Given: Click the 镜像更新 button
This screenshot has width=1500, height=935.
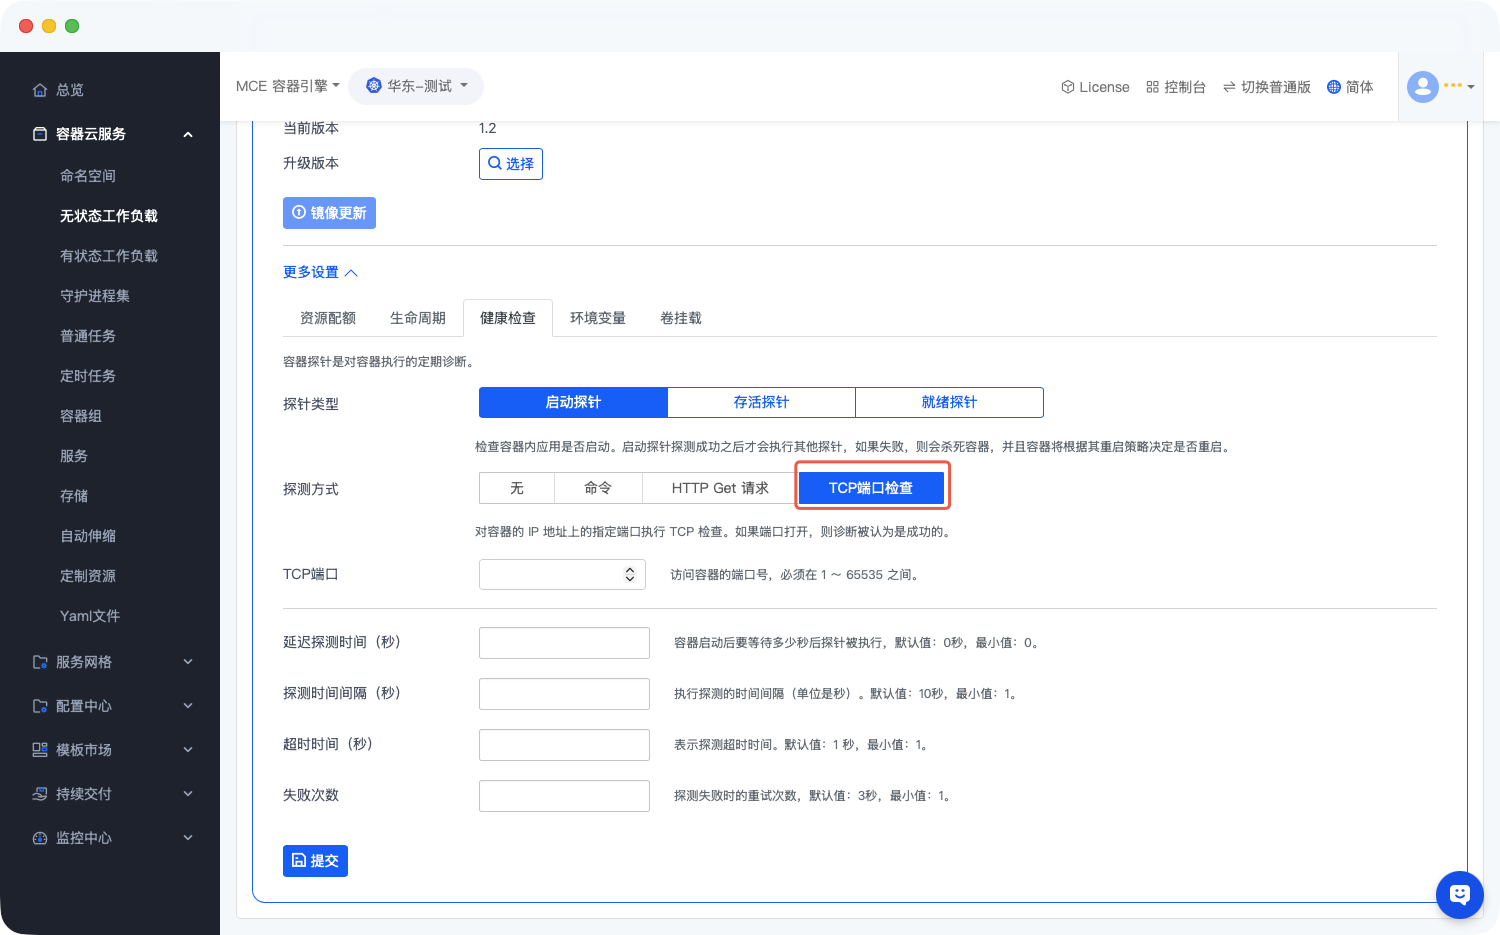Looking at the screenshot, I should (329, 213).
